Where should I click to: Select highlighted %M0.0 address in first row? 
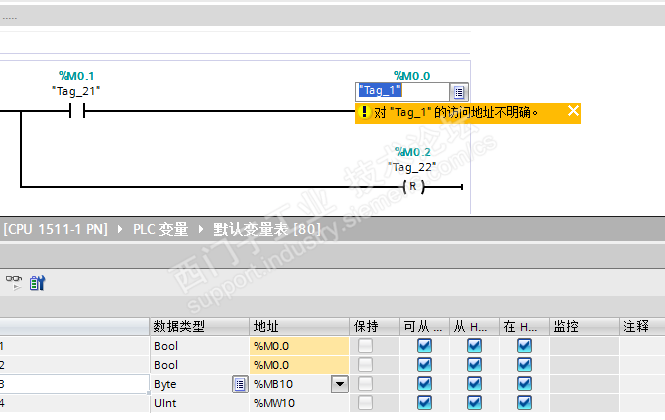(x=299, y=346)
